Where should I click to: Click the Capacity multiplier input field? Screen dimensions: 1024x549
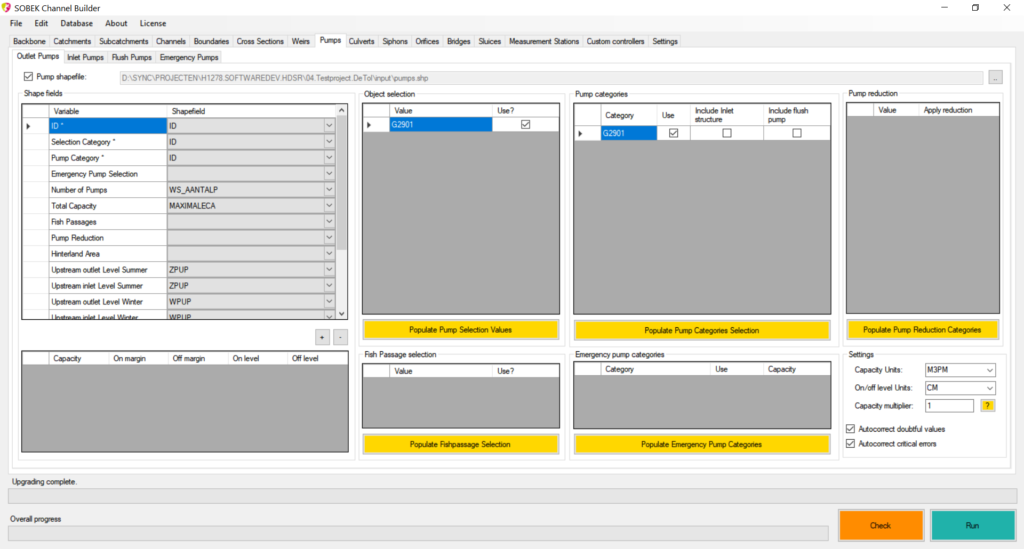[948, 405]
